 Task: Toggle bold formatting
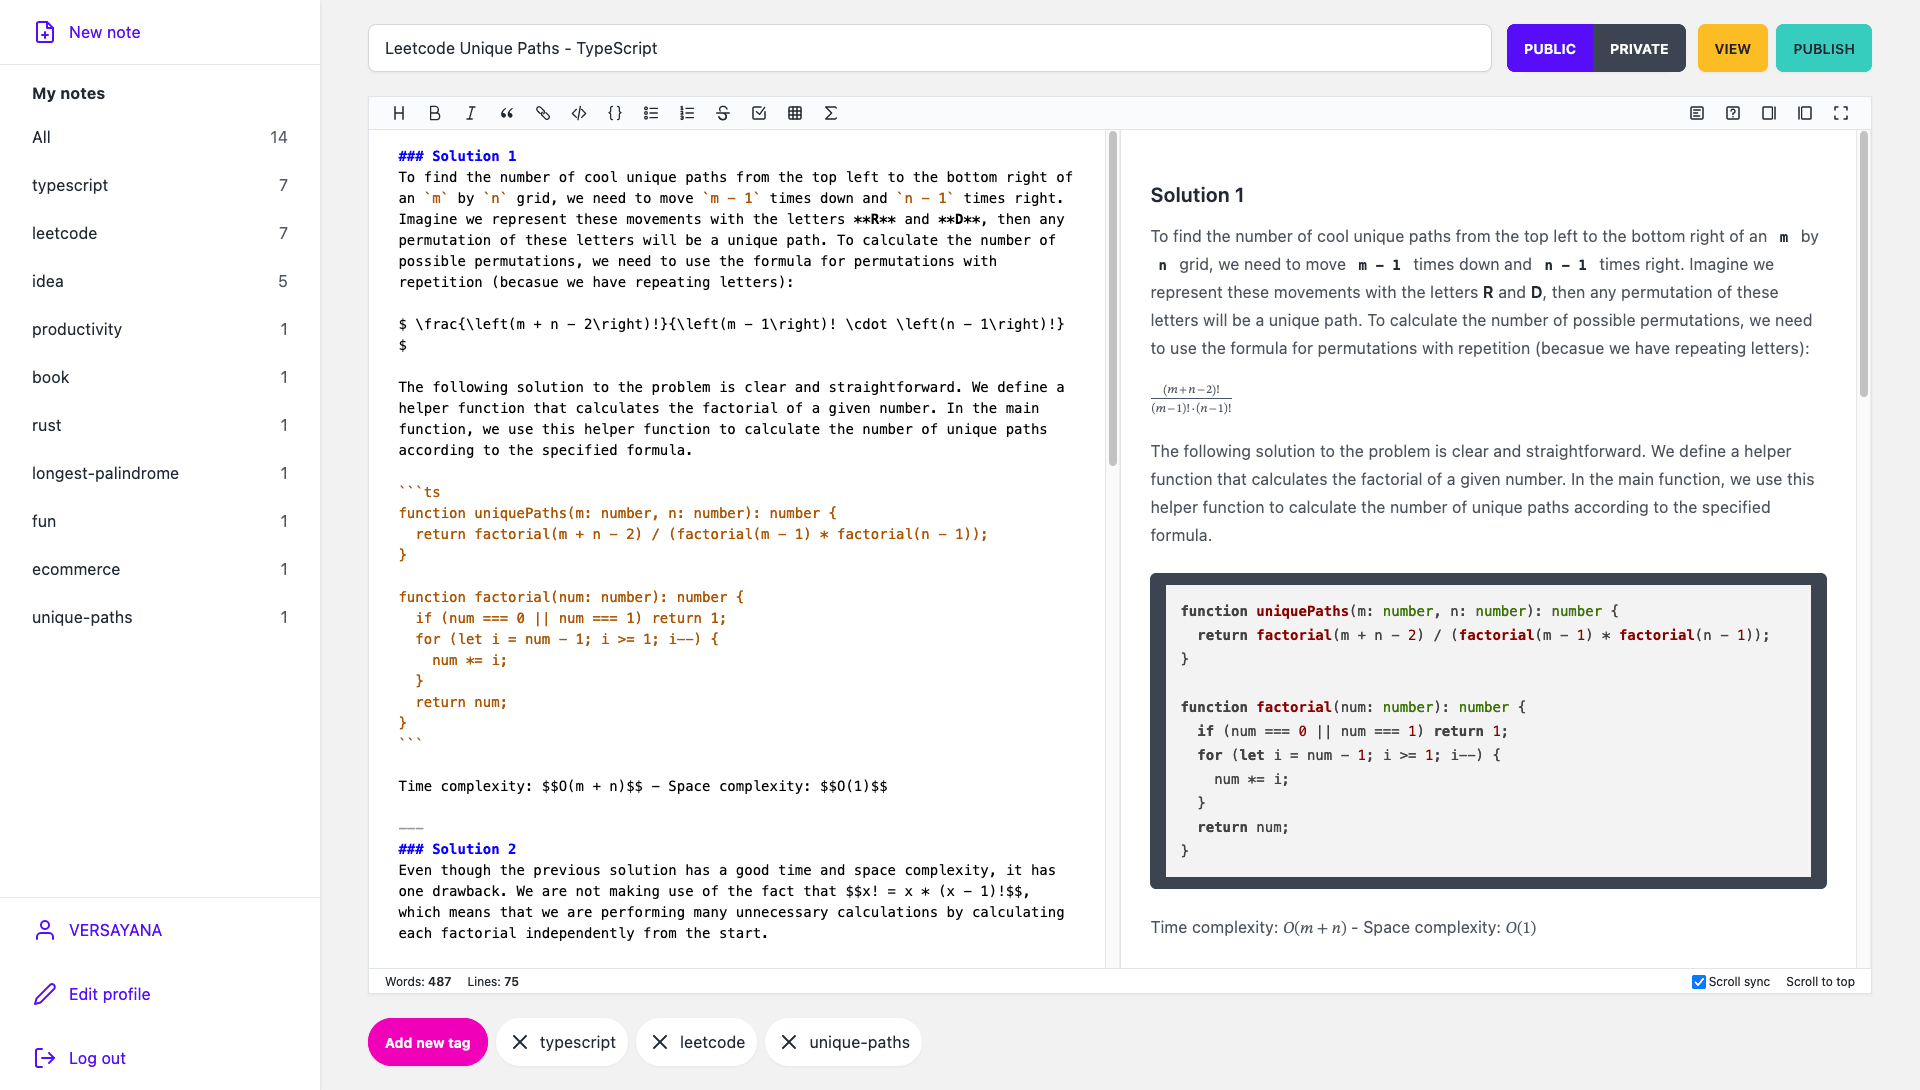(x=435, y=113)
